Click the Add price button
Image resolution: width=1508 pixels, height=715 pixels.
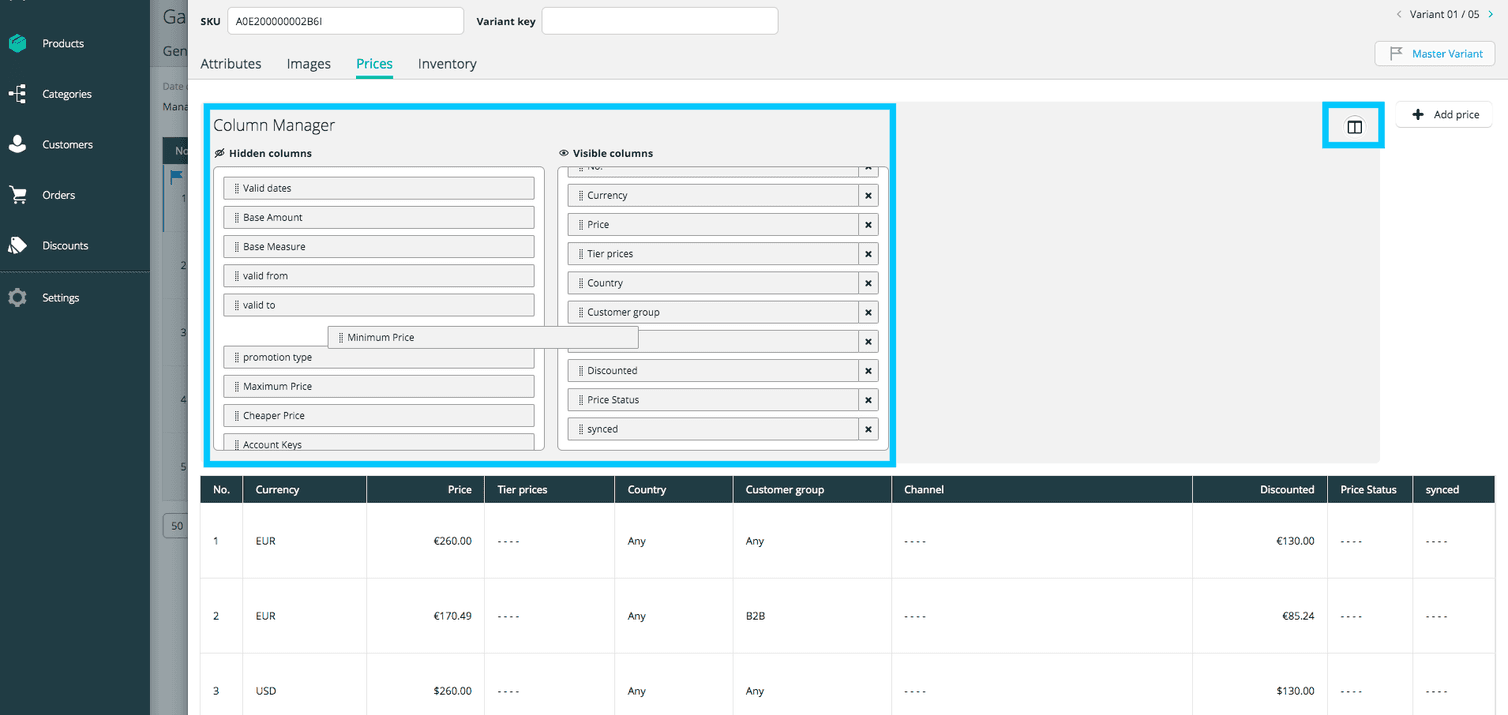point(1444,114)
